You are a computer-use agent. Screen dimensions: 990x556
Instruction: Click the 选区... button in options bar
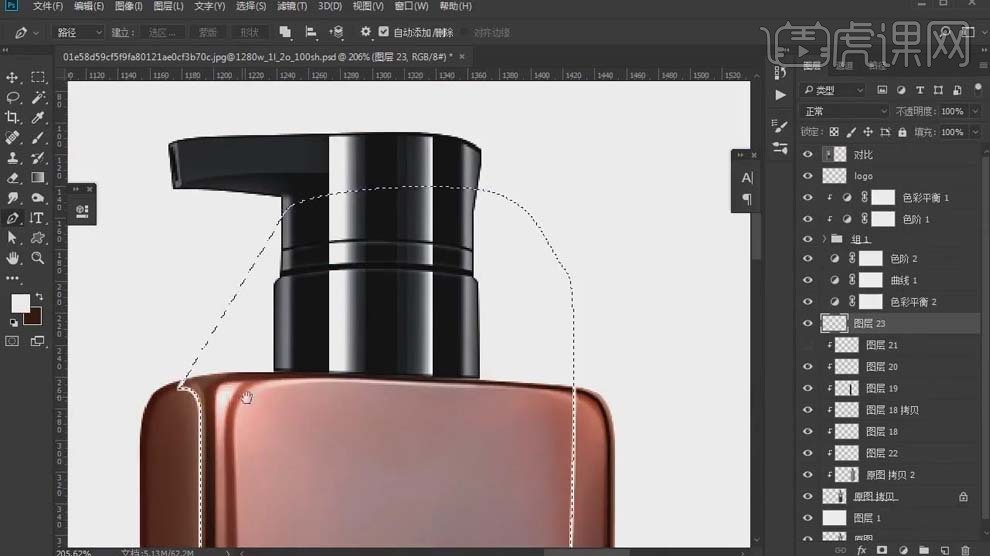(x=161, y=32)
